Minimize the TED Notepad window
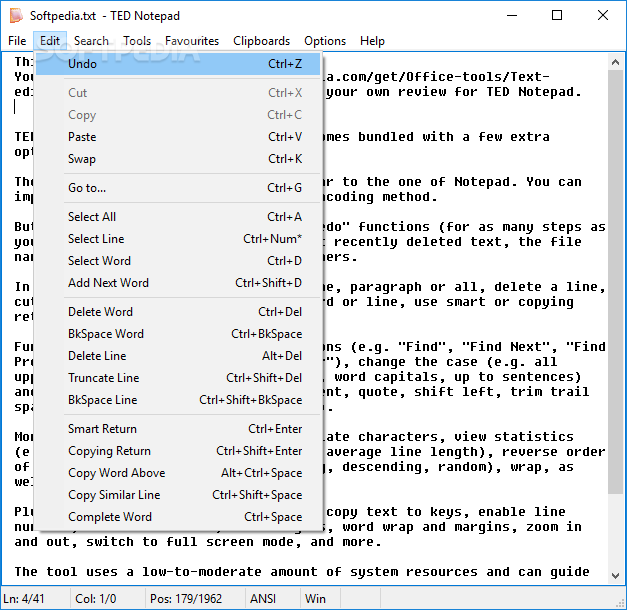The image size is (627, 610). coord(512,16)
